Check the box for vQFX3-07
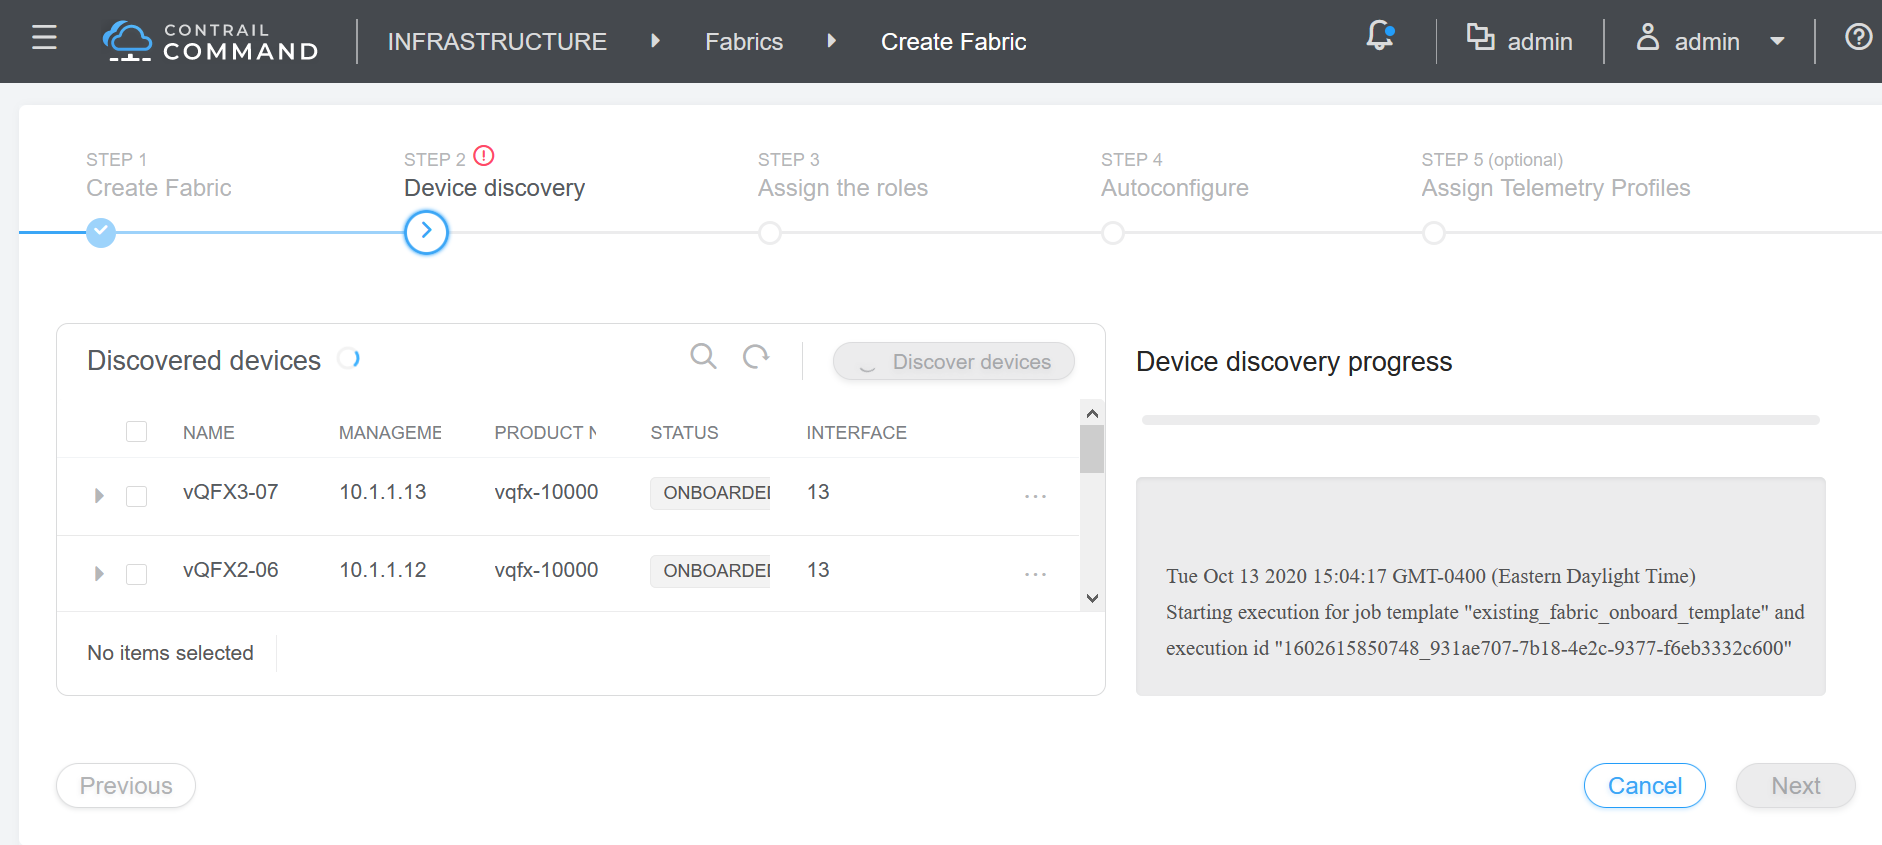The height and width of the screenshot is (845, 1882). [x=137, y=496]
